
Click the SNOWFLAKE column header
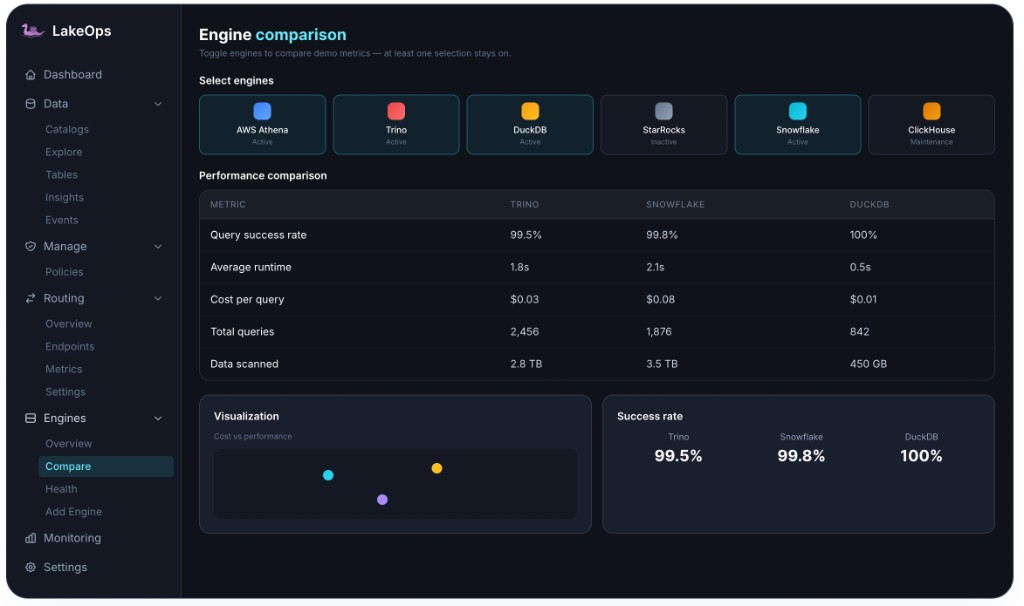[x=675, y=204]
